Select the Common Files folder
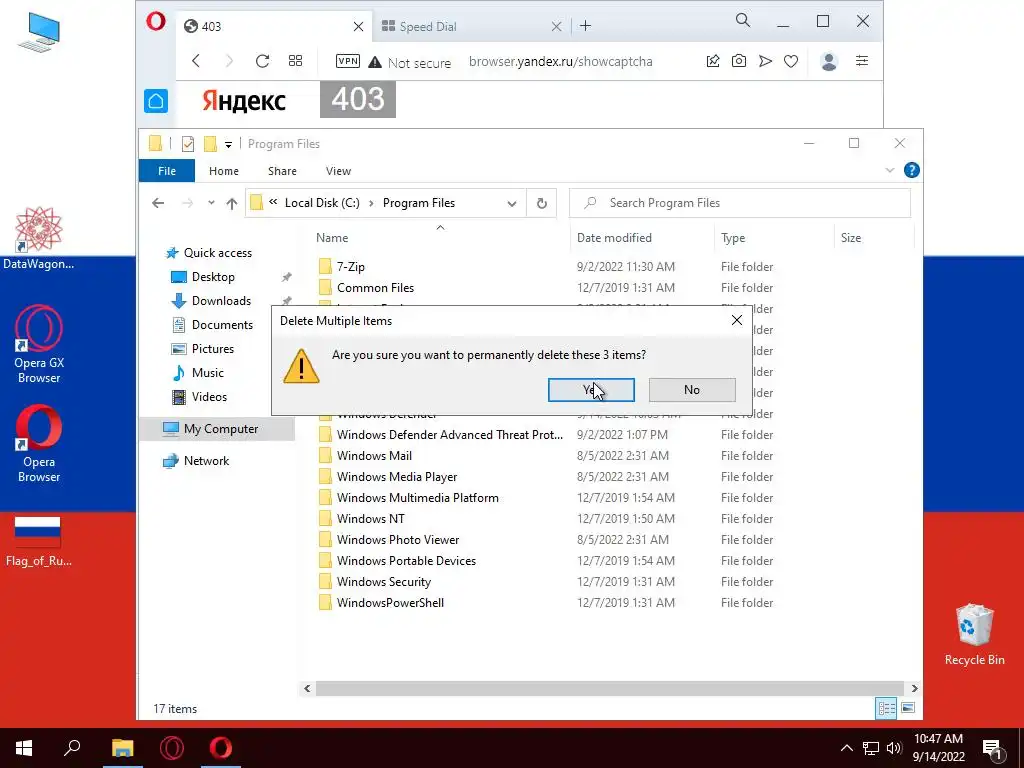Screen dimensions: 1024x768 (376, 288)
